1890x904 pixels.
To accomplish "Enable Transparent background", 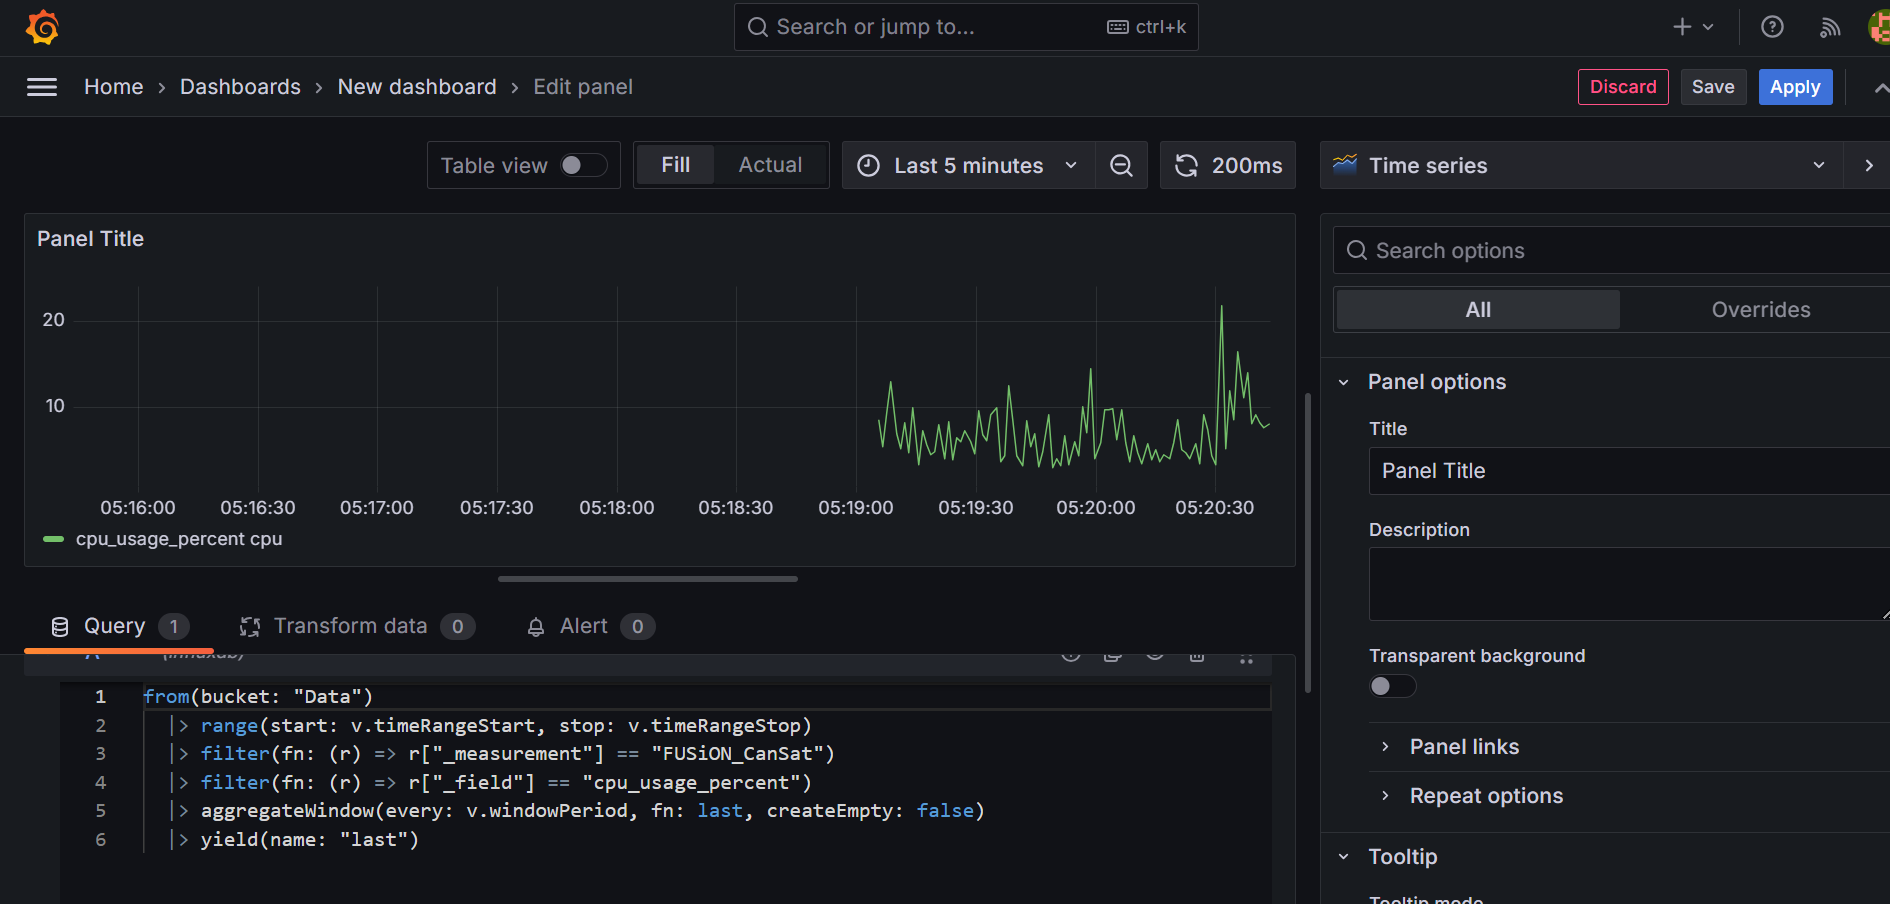I will click(1391, 686).
